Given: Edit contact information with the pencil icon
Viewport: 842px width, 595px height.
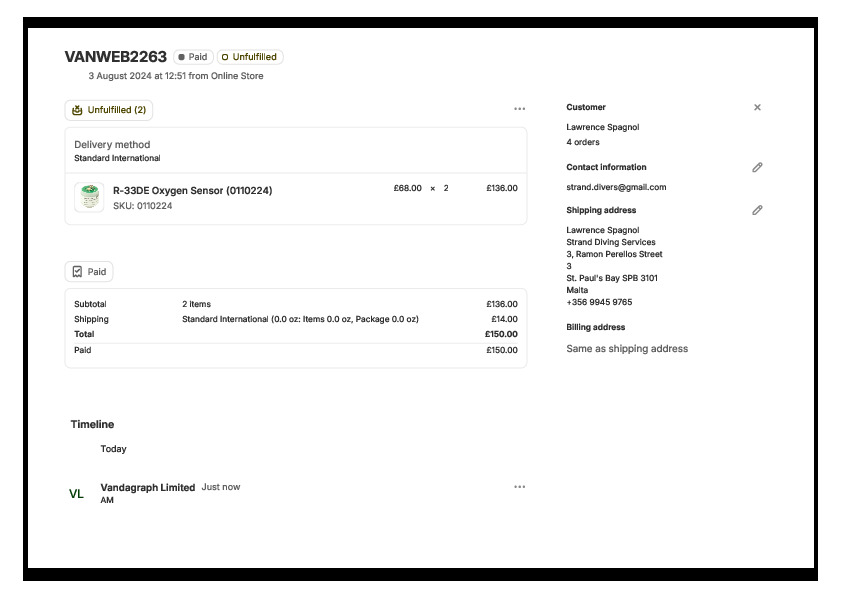Looking at the screenshot, I should (x=757, y=167).
